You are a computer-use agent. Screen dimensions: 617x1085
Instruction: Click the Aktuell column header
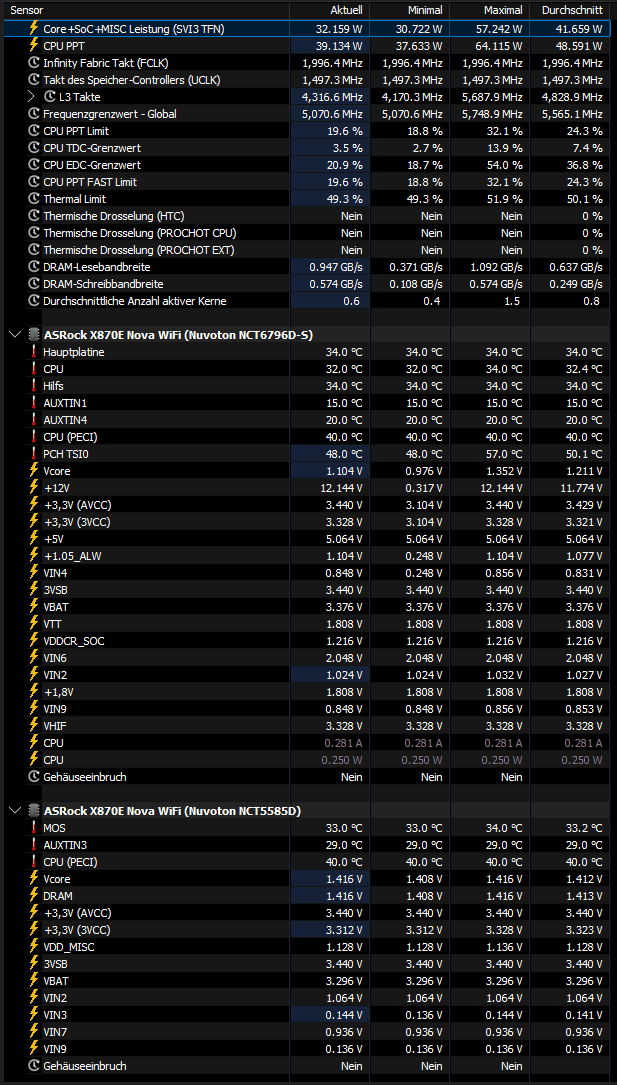345,10
